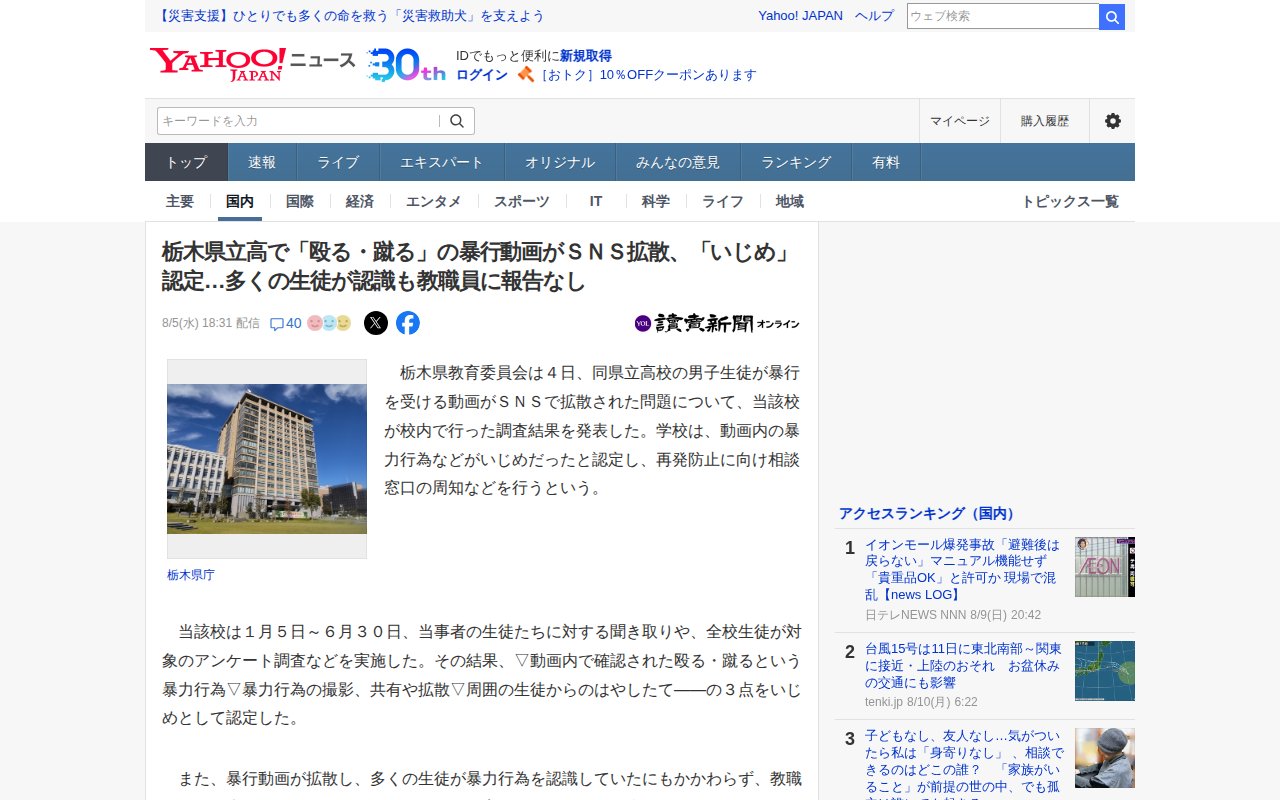Select the 科学 category
This screenshot has height=800, width=1280.
pyautogui.click(x=656, y=201)
